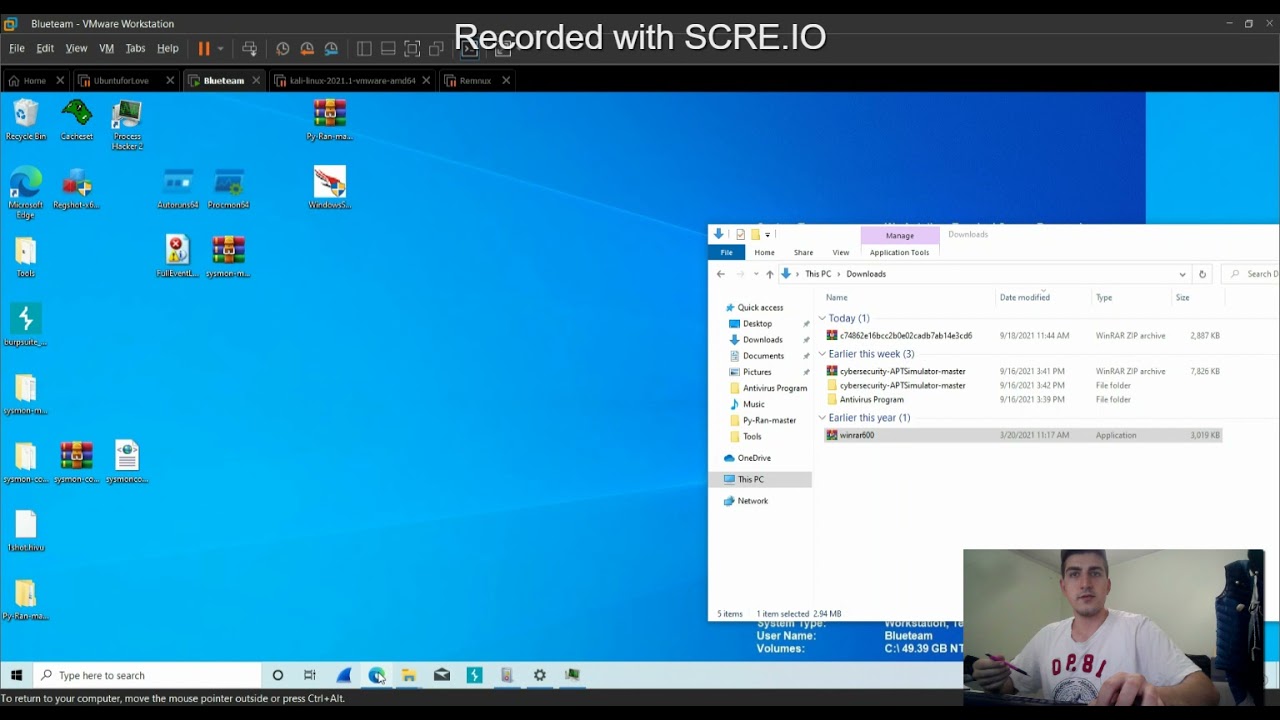Viewport: 1280px width, 720px height.
Task: Select Process Hacker 2 desktop icon
Action: [x=127, y=125]
